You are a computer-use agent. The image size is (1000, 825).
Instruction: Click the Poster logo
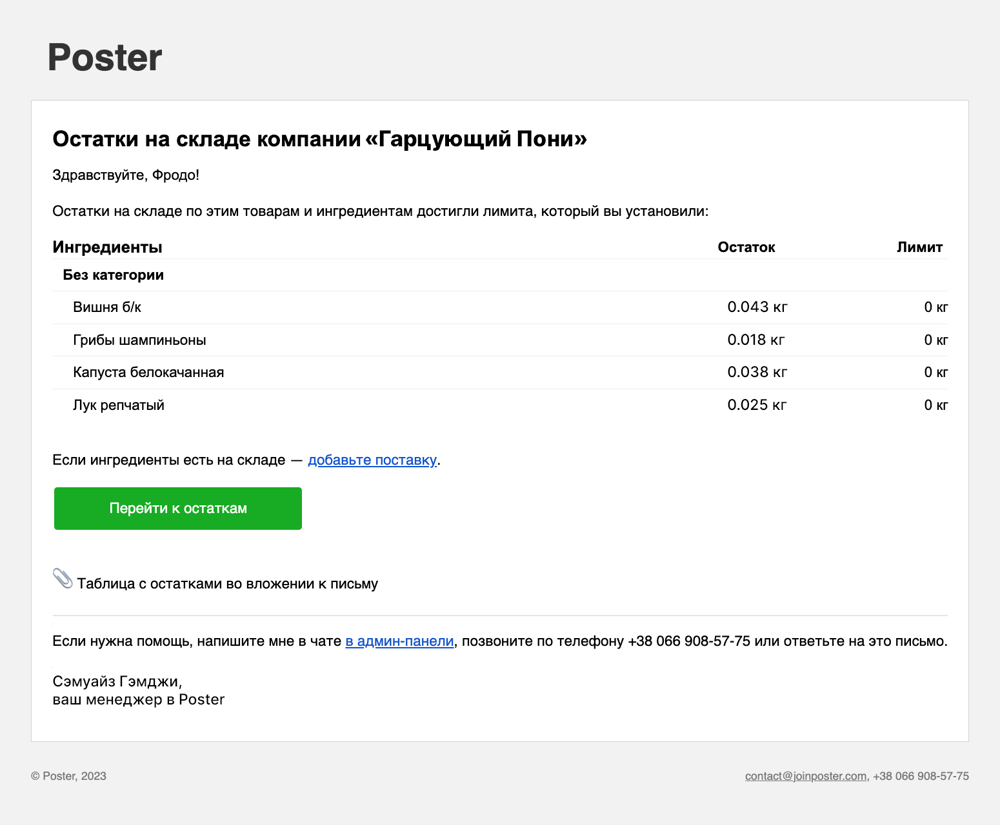[x=104, y=58]
